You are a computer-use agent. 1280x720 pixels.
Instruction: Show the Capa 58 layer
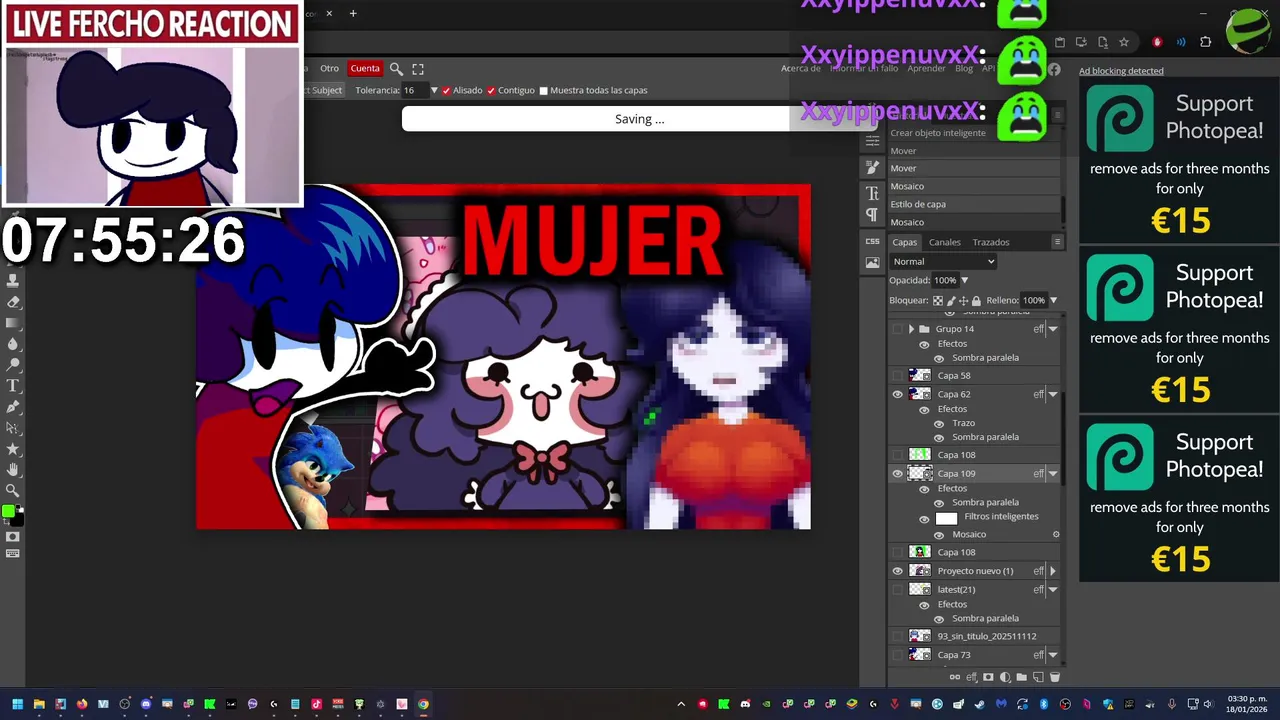click(897, 376)
